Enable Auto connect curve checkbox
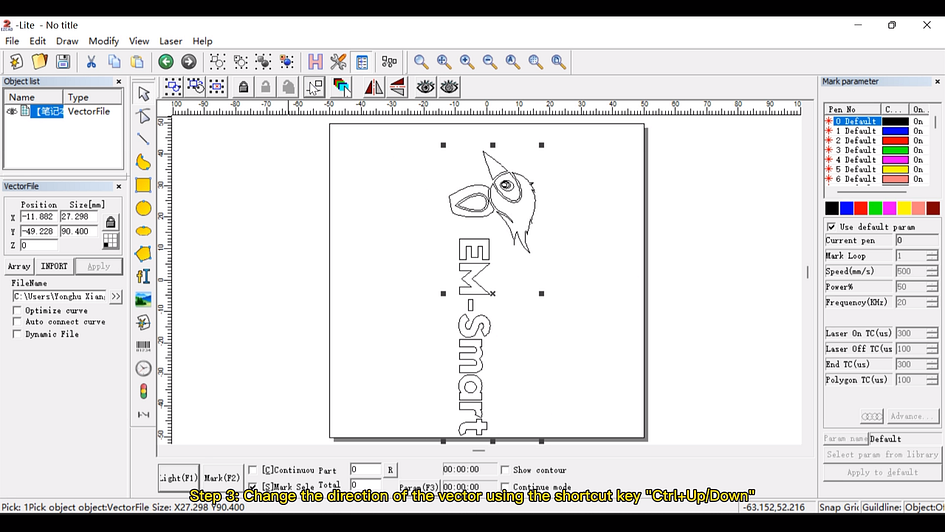Viewport: 945px width, 532px height. pos(17,322)
